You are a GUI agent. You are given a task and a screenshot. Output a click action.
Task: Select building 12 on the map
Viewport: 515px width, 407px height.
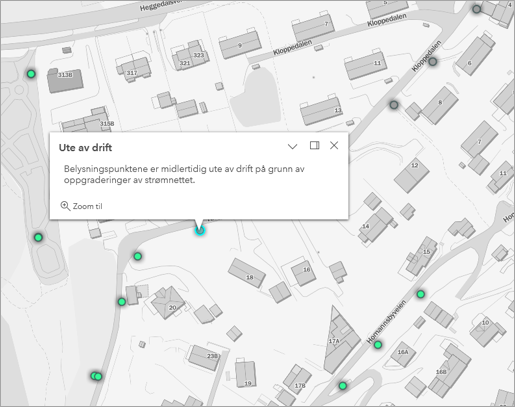click(411, 176)
